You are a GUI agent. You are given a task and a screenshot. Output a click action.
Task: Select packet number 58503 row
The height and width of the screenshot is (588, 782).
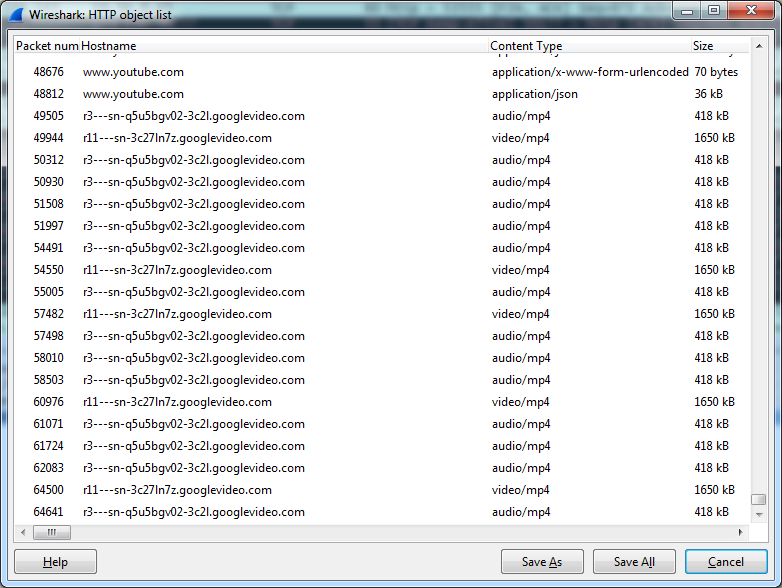click(382, 380)
